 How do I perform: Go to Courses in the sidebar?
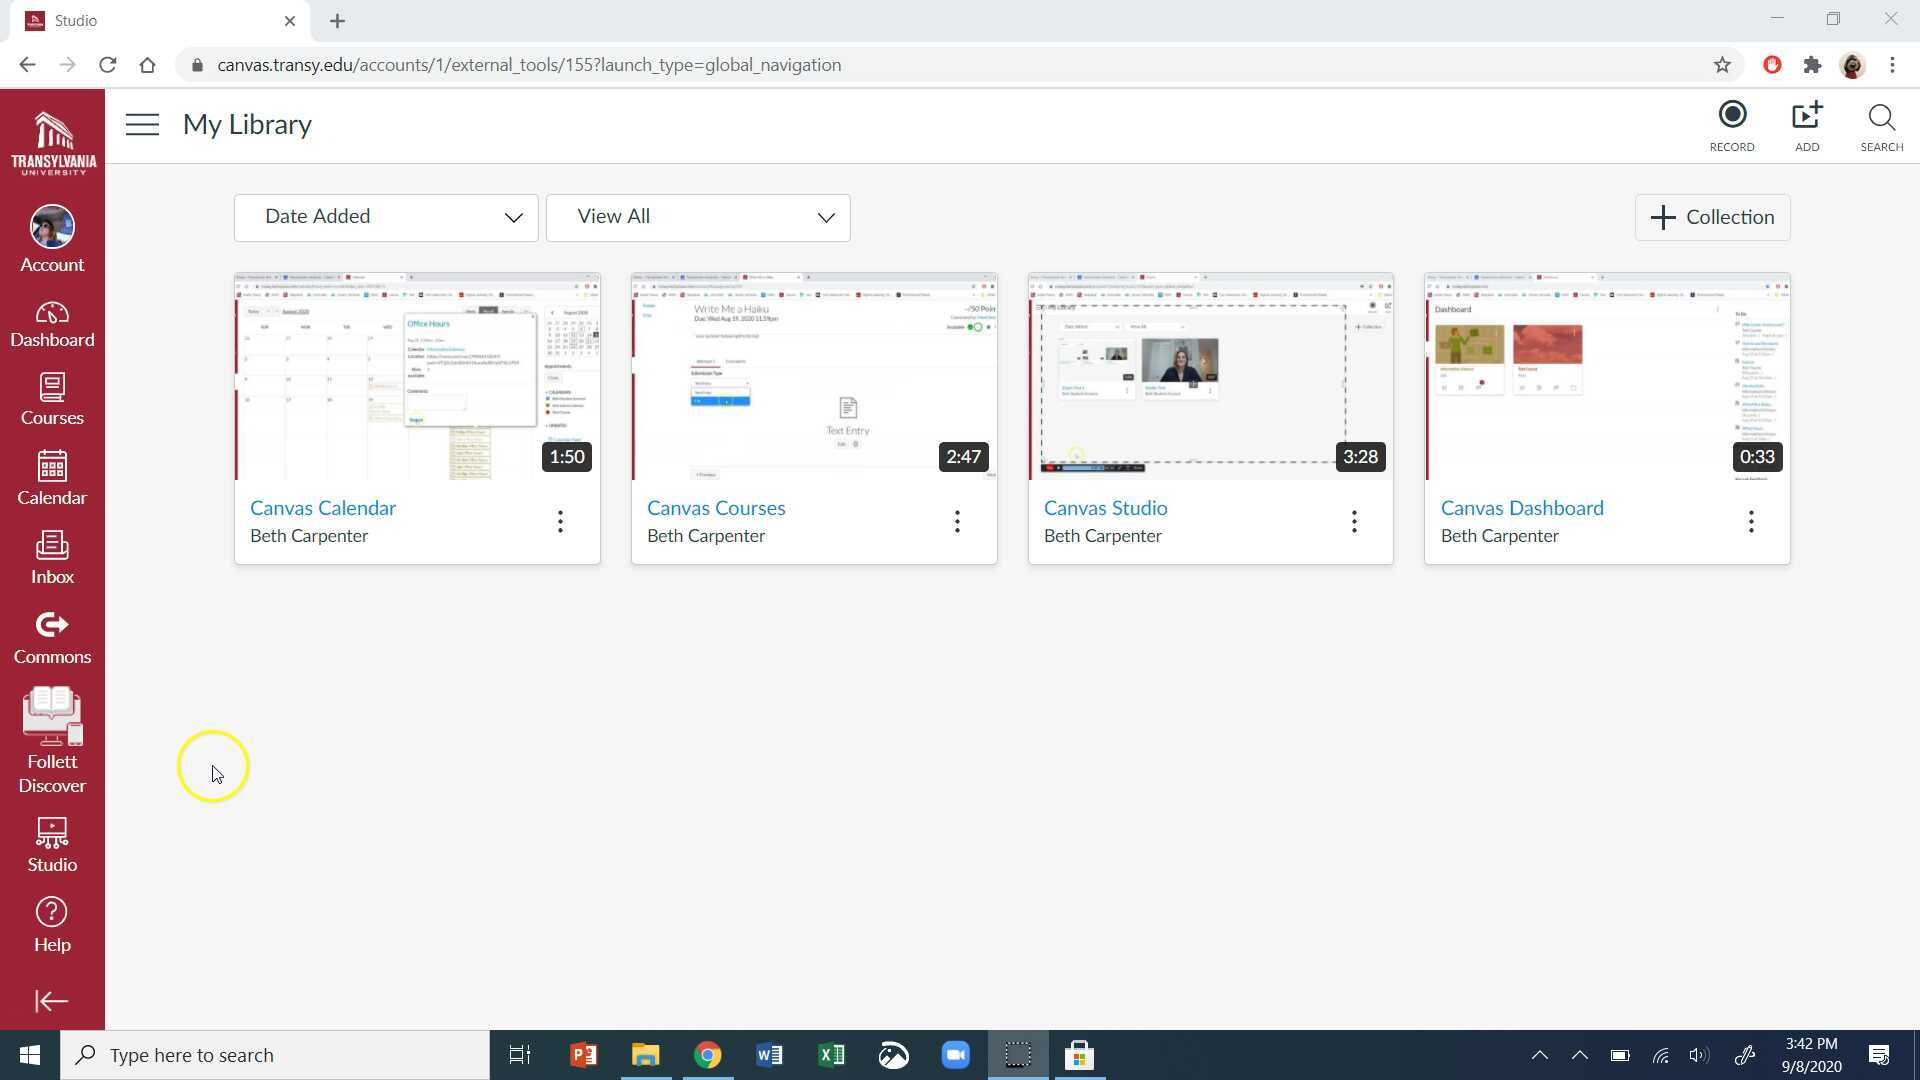click(x=52, y=399)
